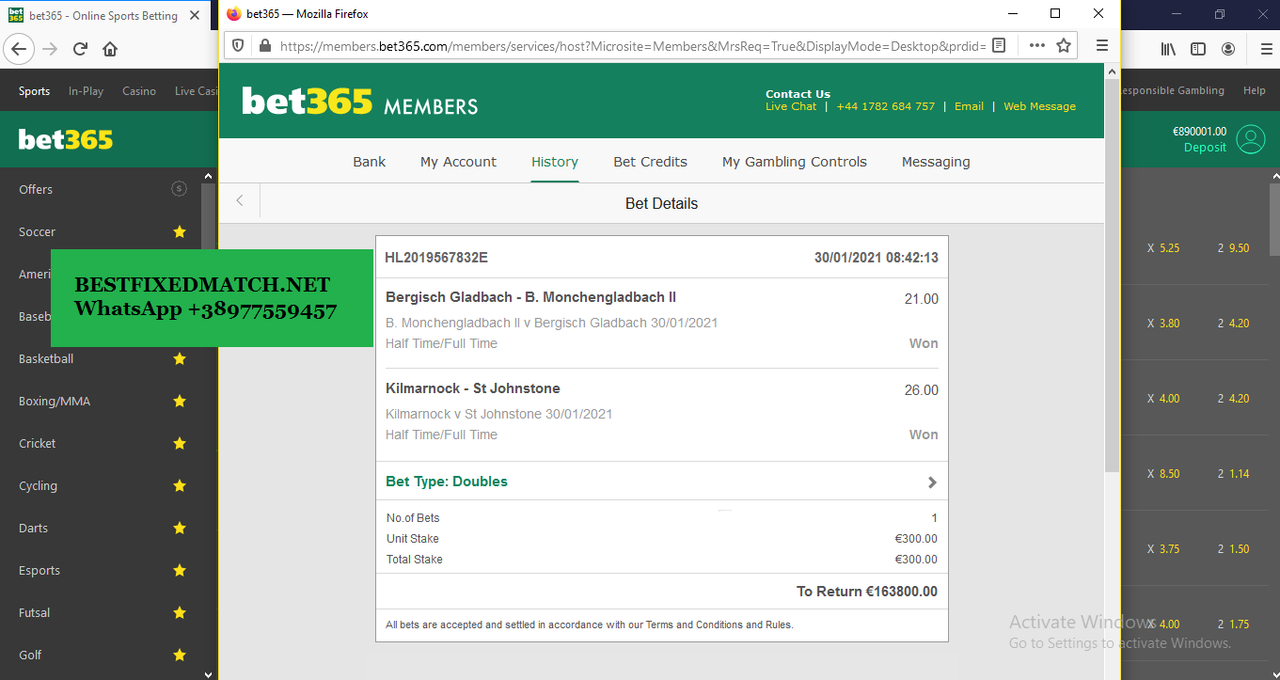
Task: Toggle Boxing/MMA favorite star
Action: [180, 401]
